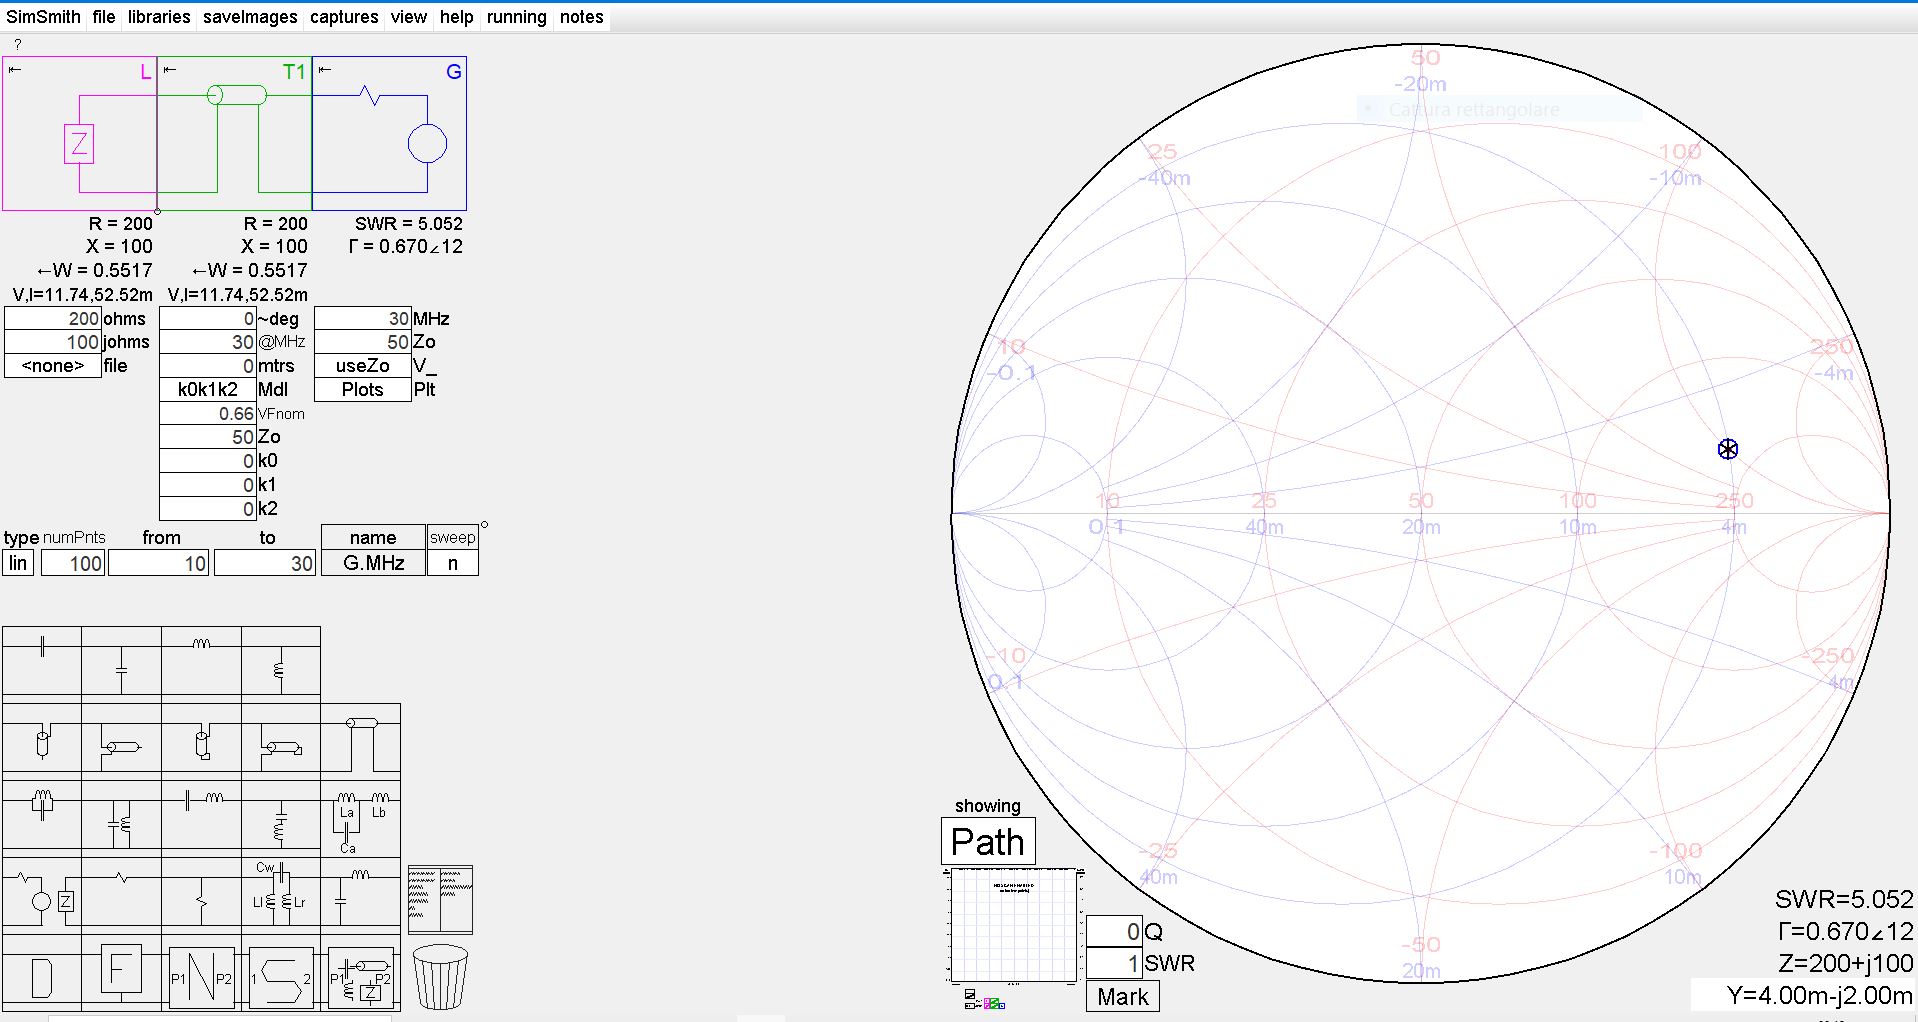Open the saveImages menu
This screenshot has width=1918, height=1022.
(x=250, y=17)
